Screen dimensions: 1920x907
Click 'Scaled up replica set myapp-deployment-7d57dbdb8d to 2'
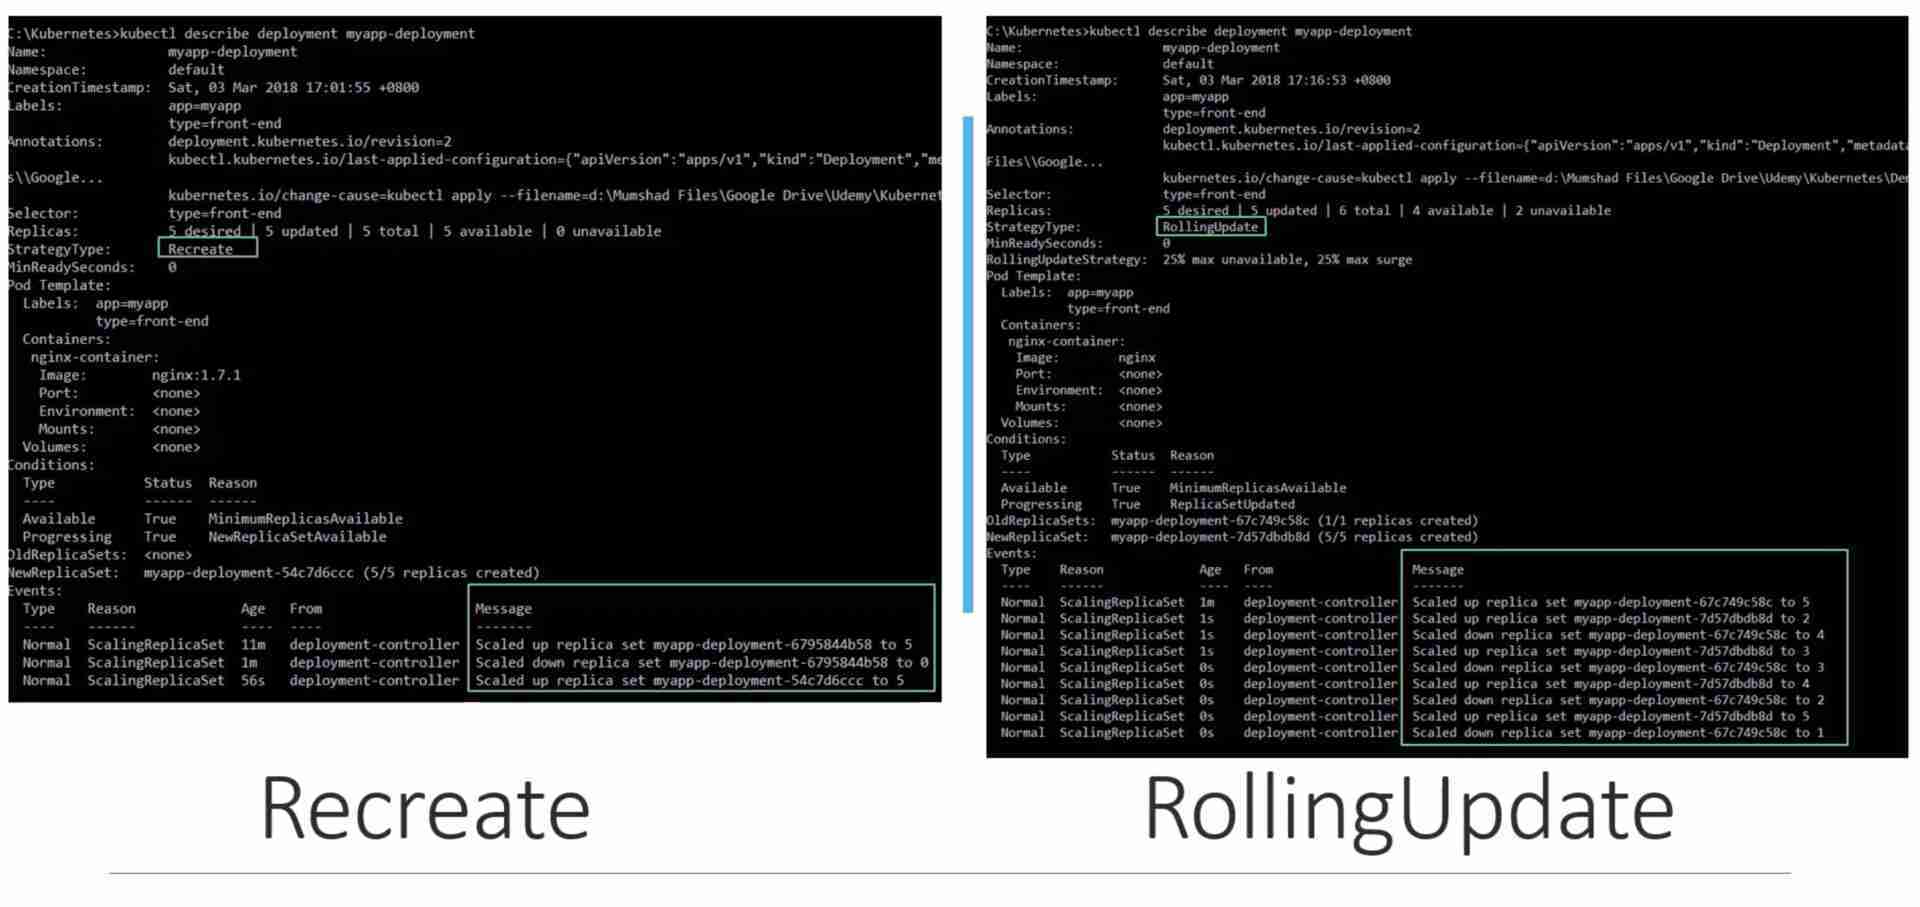pos(1611,619)
